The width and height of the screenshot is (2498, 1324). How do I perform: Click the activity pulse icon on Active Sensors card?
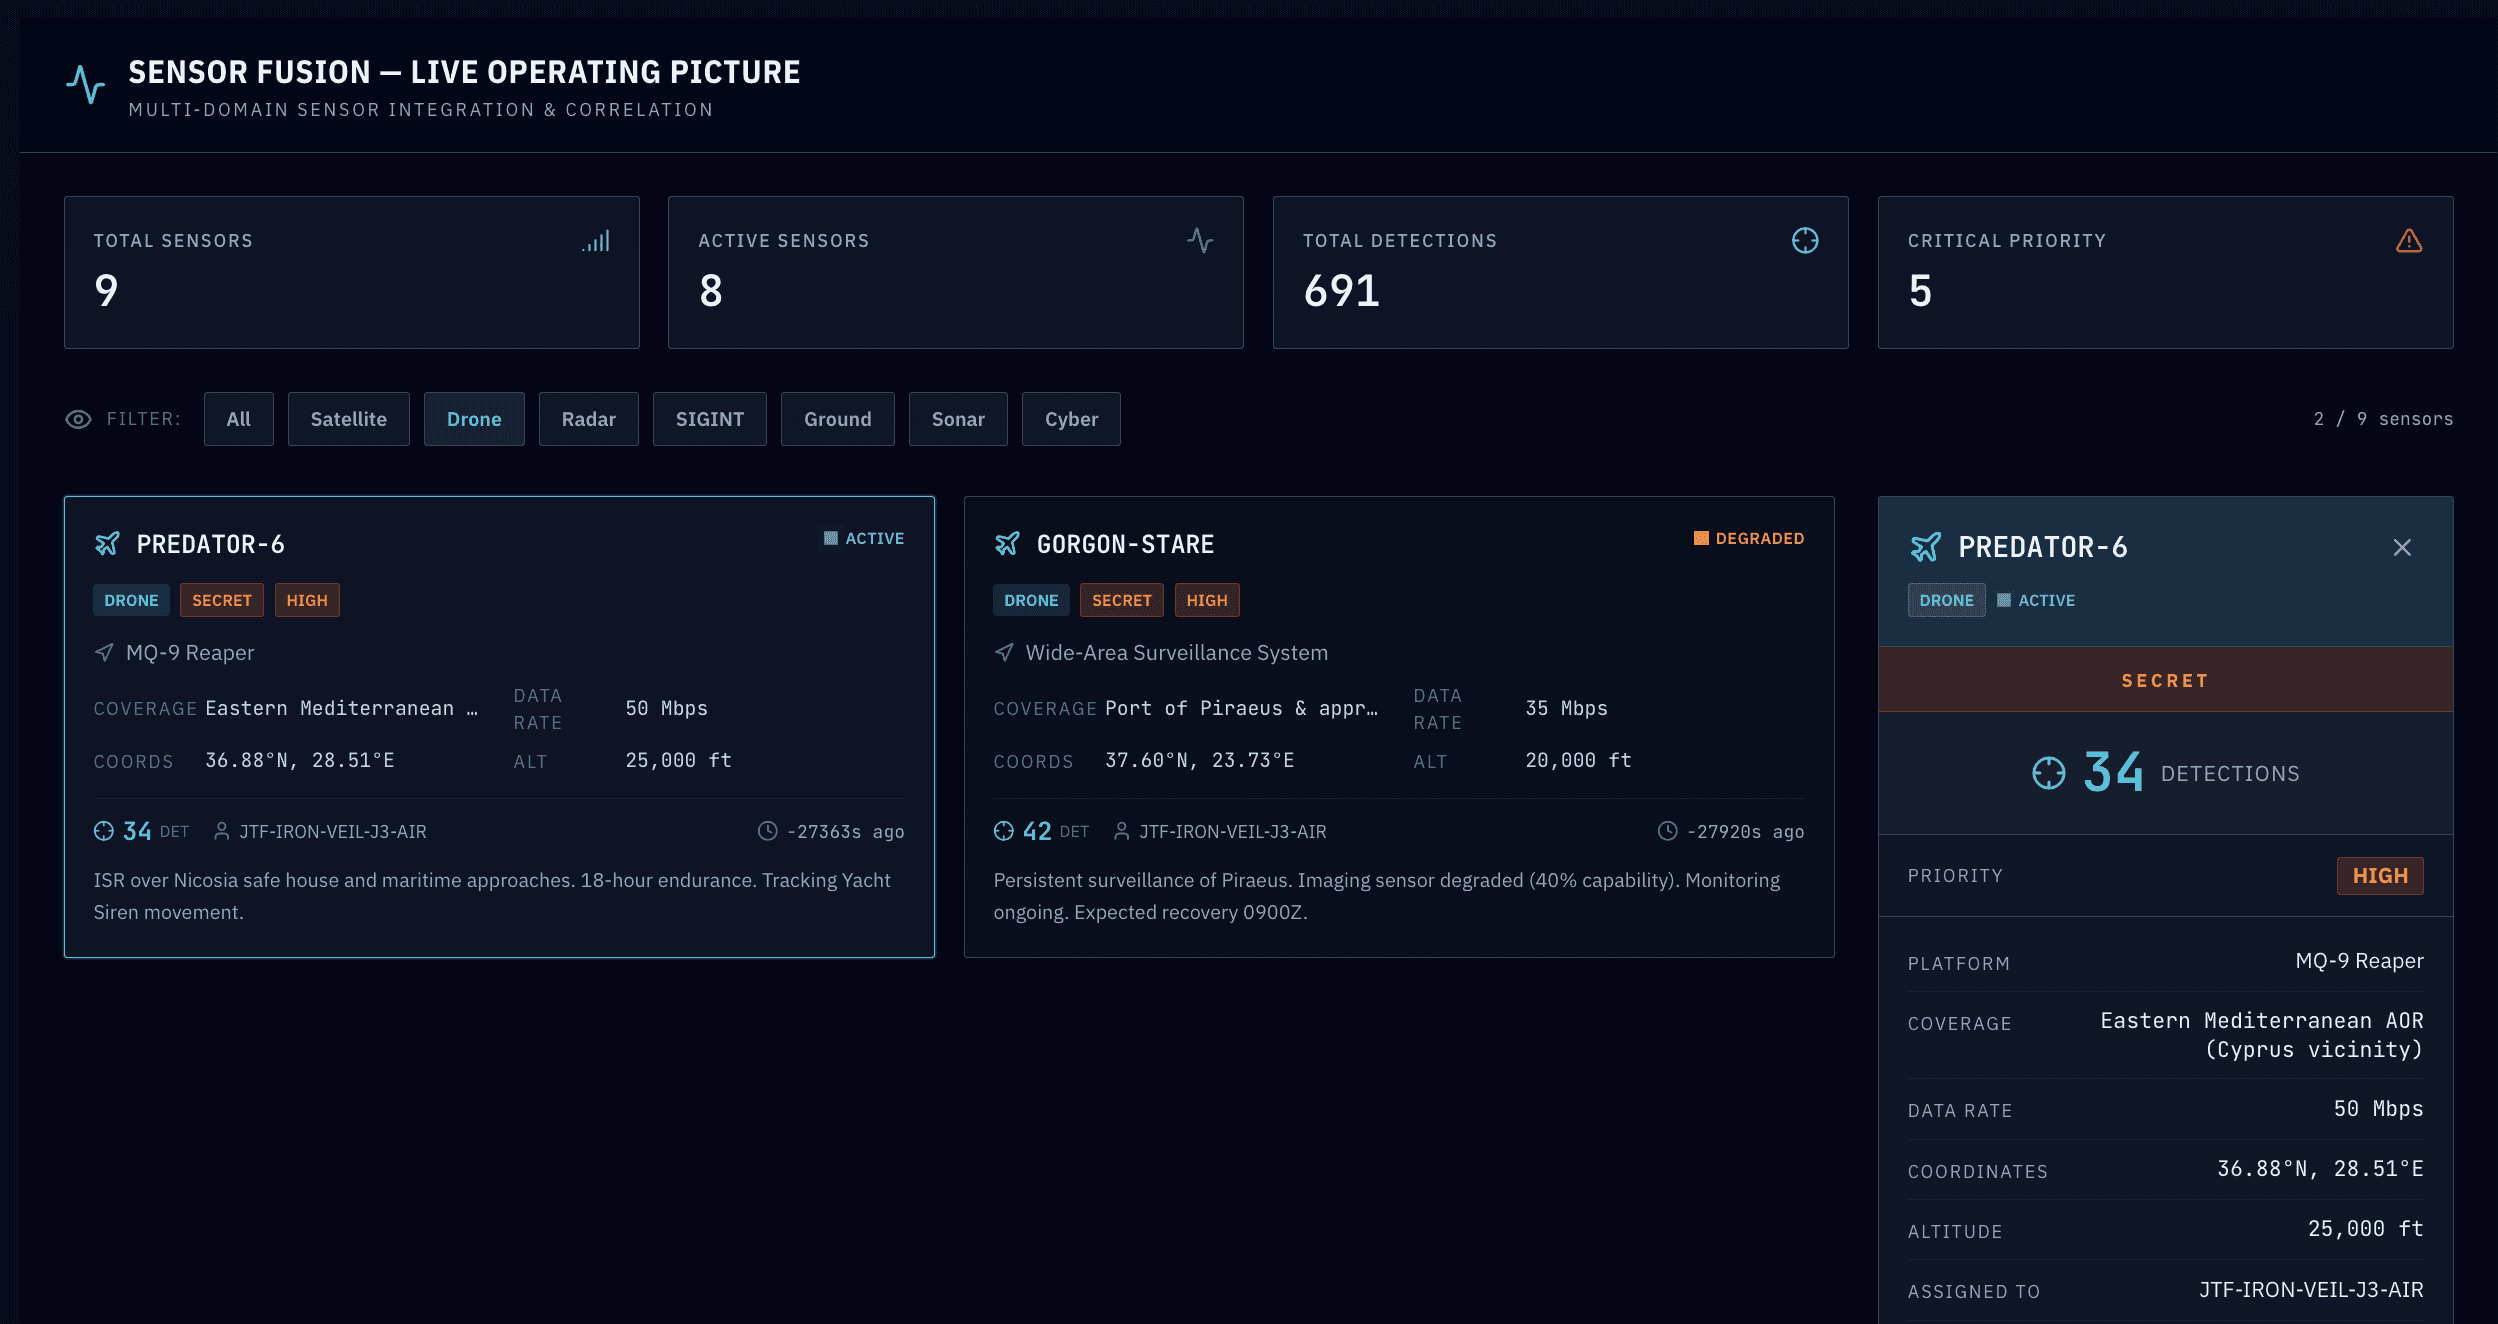[x=1200, y=240]
